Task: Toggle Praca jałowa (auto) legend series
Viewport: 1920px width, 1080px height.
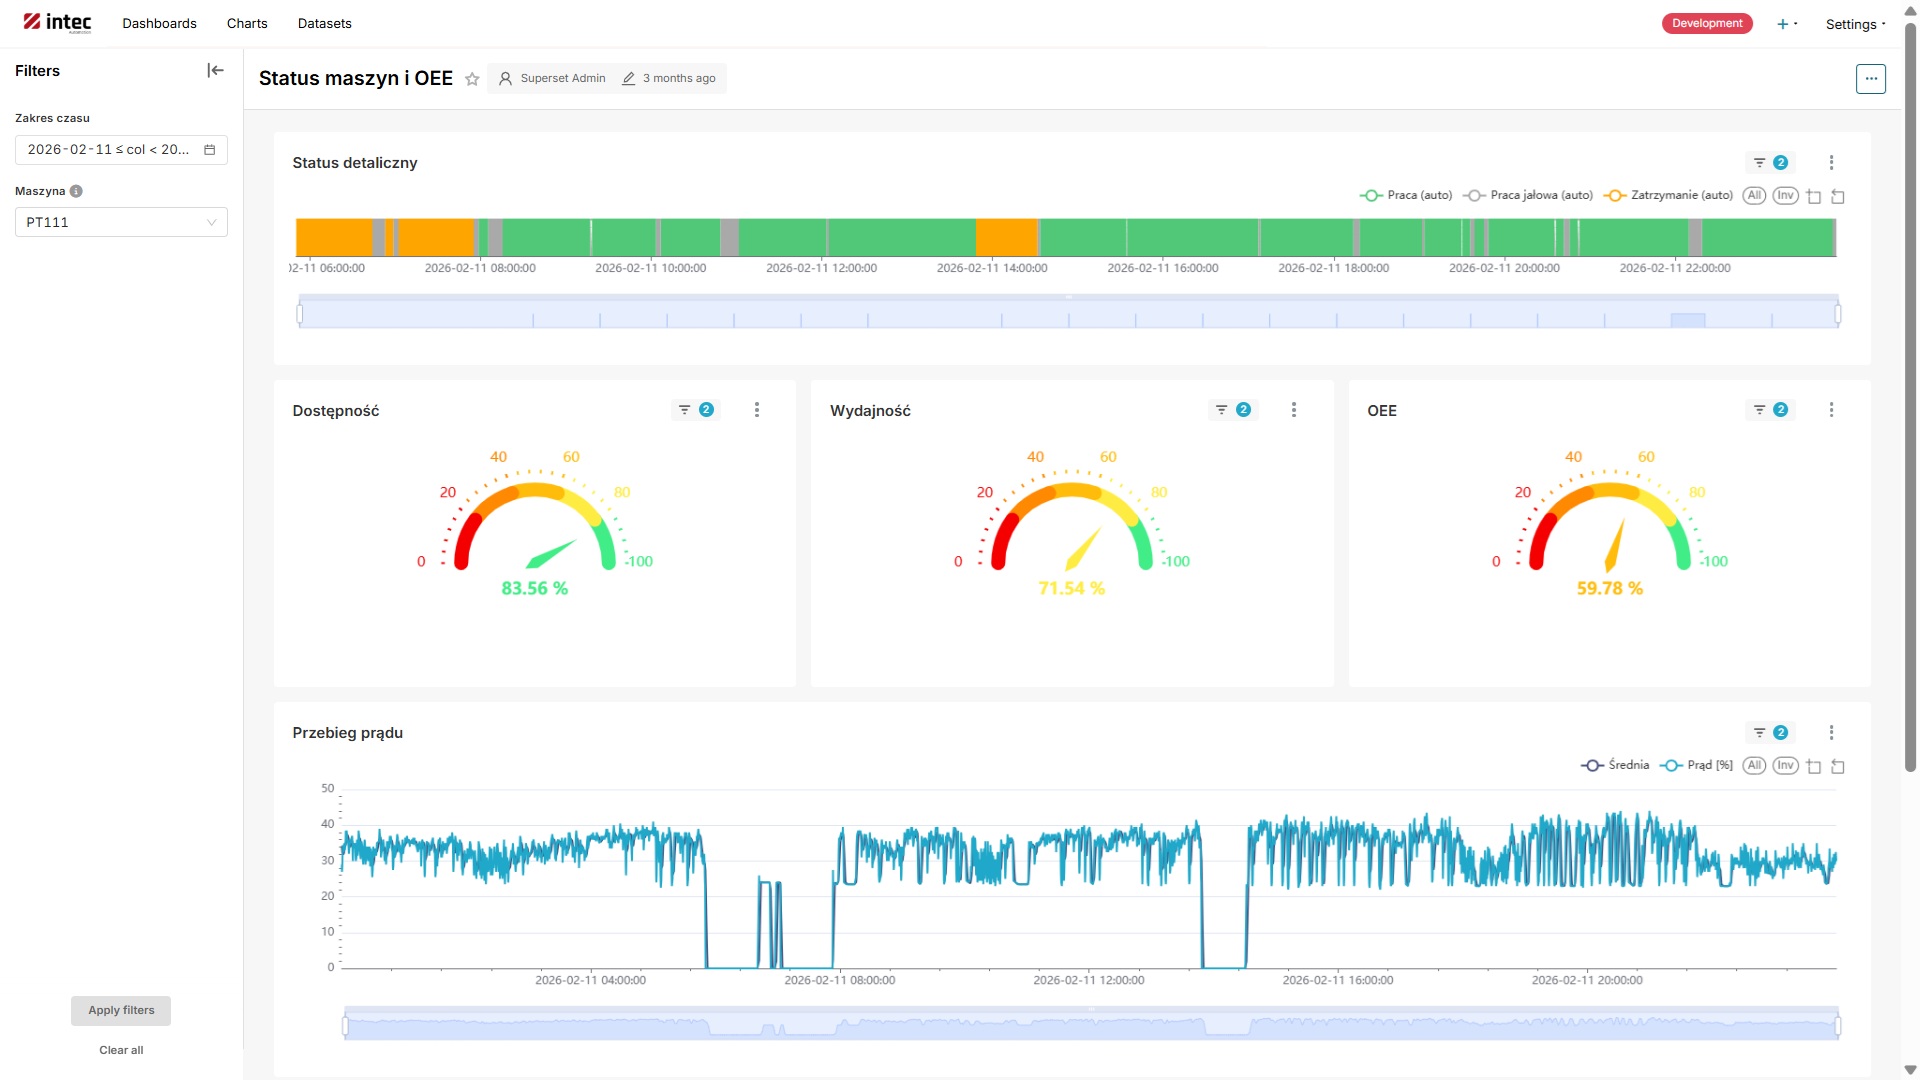Action: click(1527, 196)
